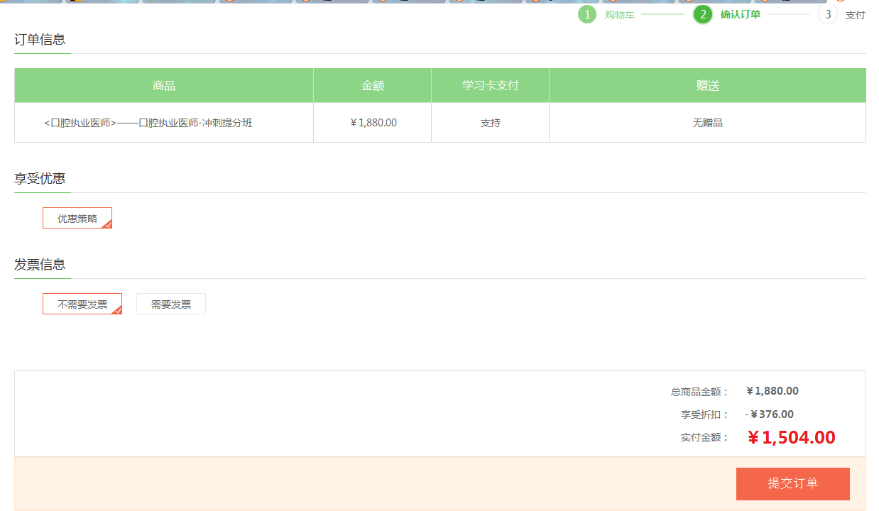Image resolution: width=879 pixels, height=511 pixels.
Task: Click the 订单信息 section heading
Action: tap(40, 40)
